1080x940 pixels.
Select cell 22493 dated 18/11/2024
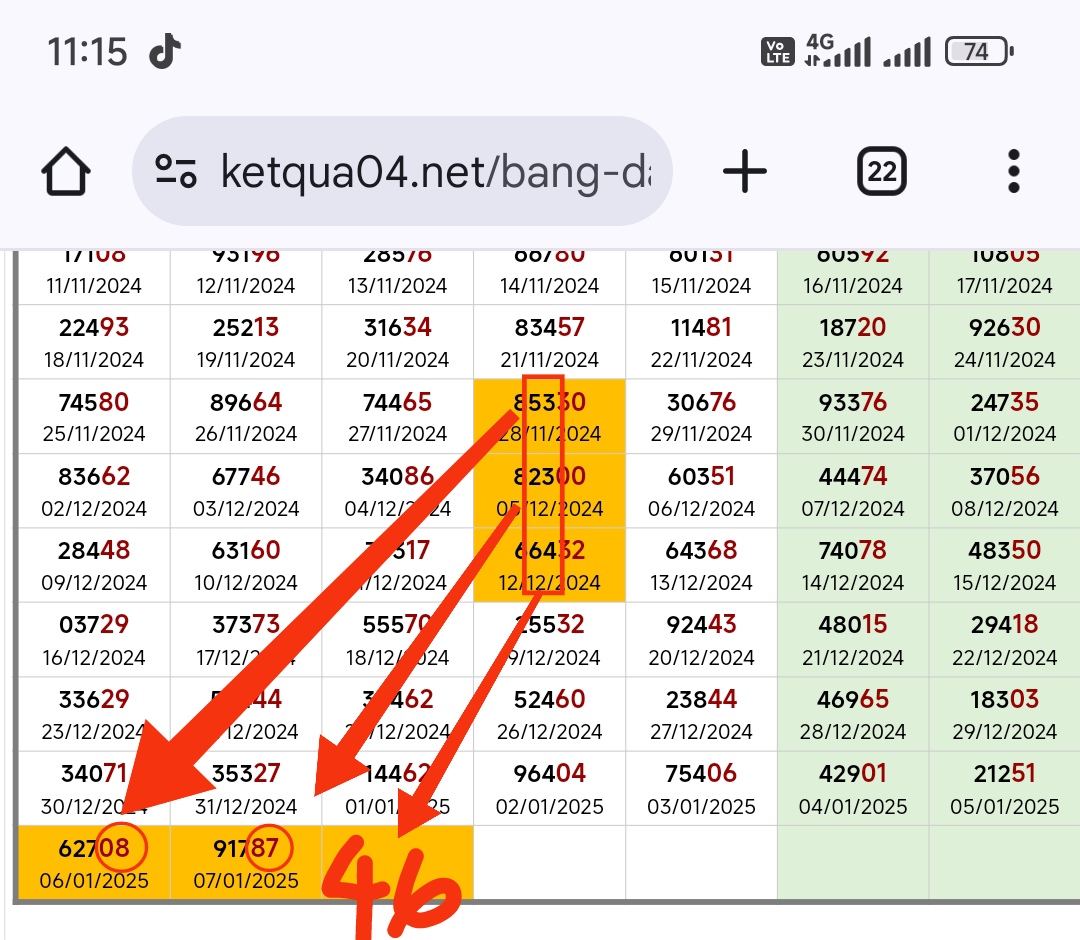tap(94, 342)
